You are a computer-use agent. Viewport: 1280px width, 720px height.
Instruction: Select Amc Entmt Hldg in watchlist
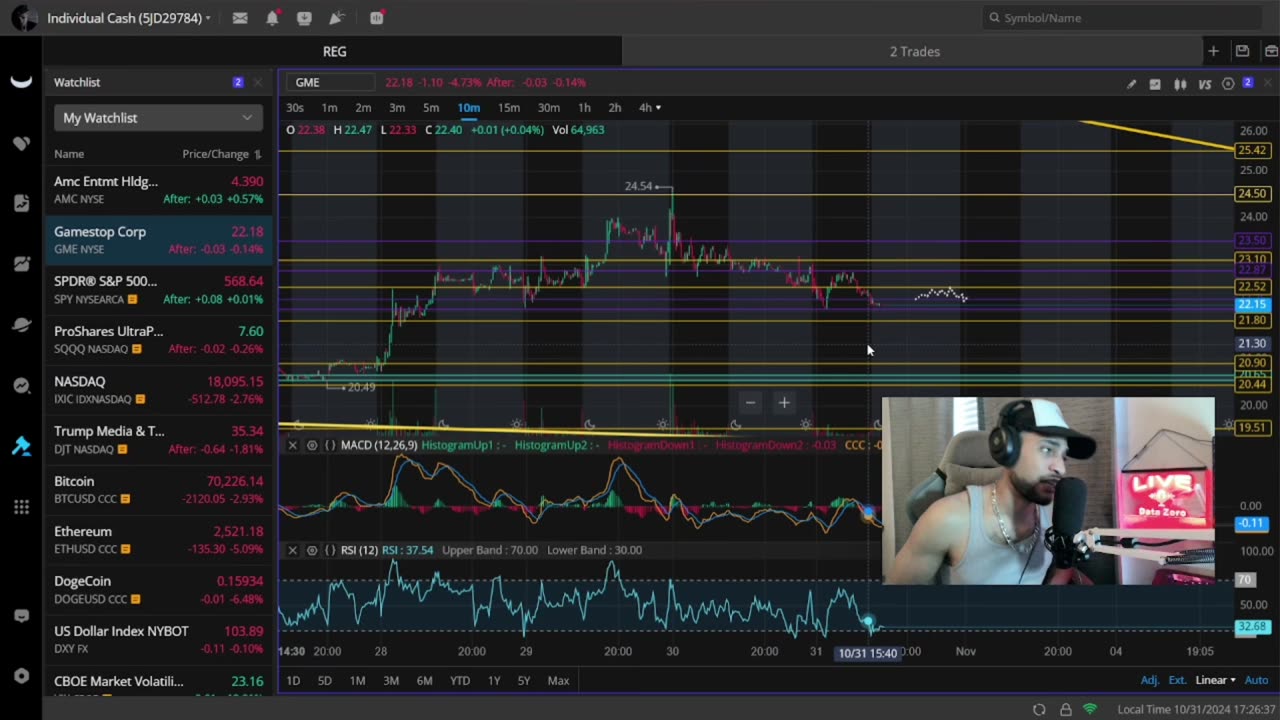158,190
